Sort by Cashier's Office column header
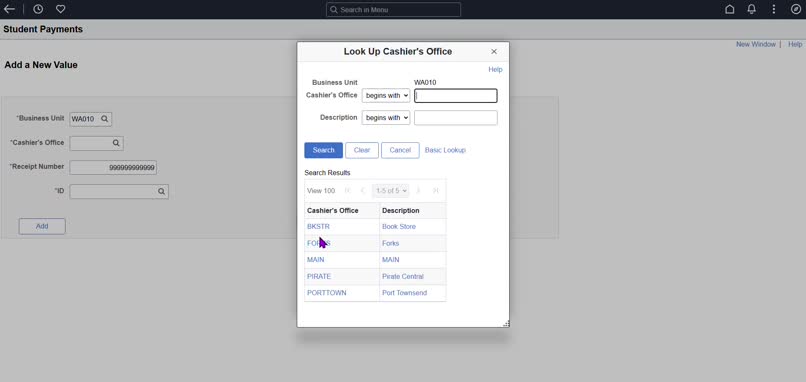806x382 pixels. (333, 211)
